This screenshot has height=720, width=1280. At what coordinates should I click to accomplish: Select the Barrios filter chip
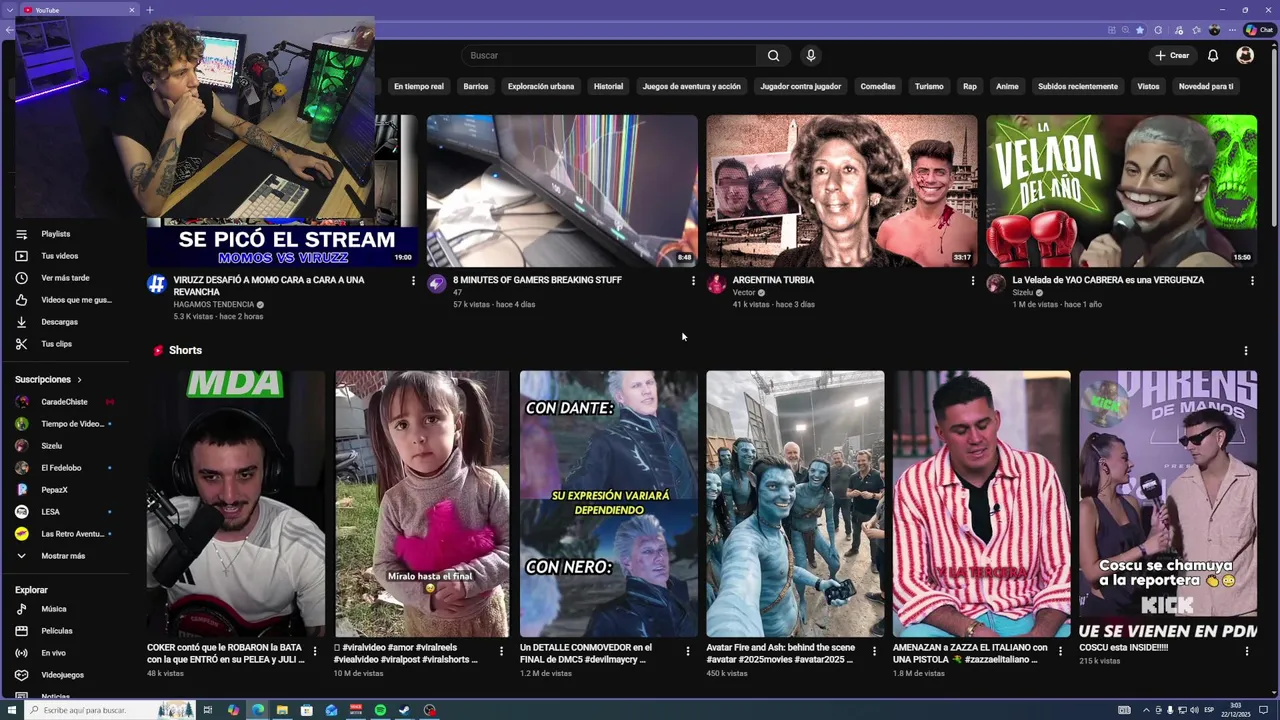pos(476,87)
